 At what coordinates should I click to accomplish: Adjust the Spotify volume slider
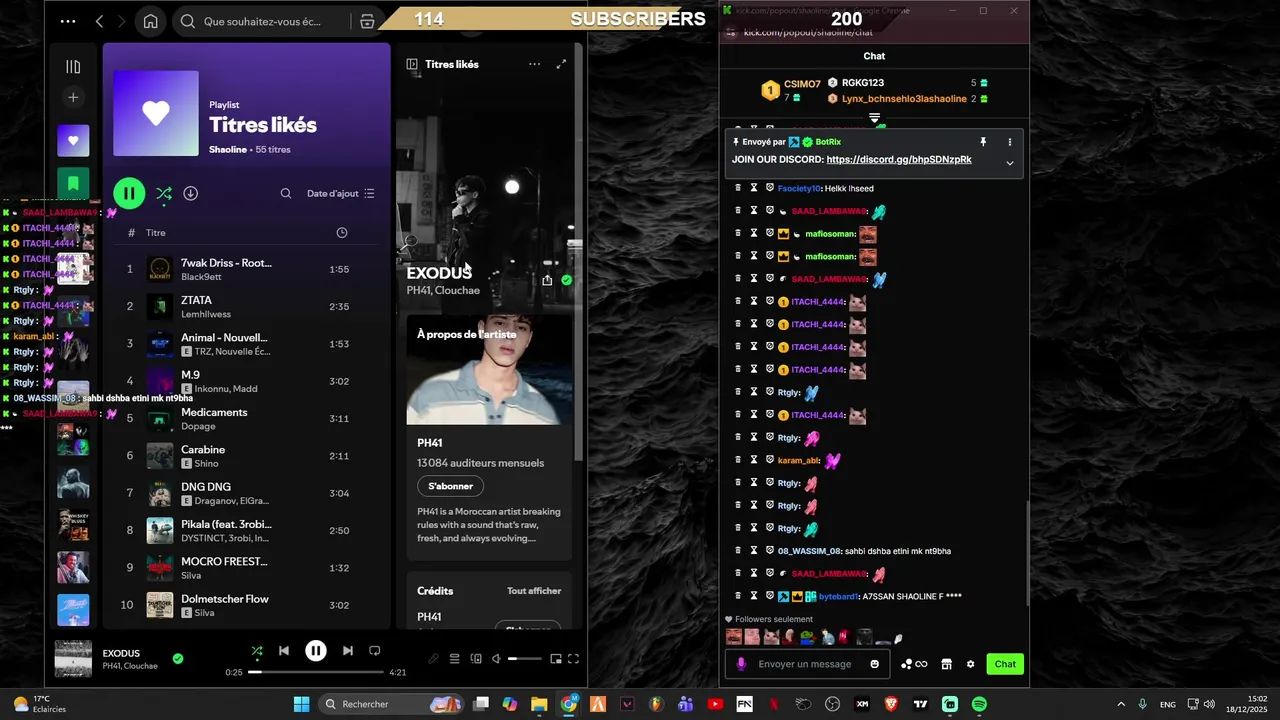525,659
